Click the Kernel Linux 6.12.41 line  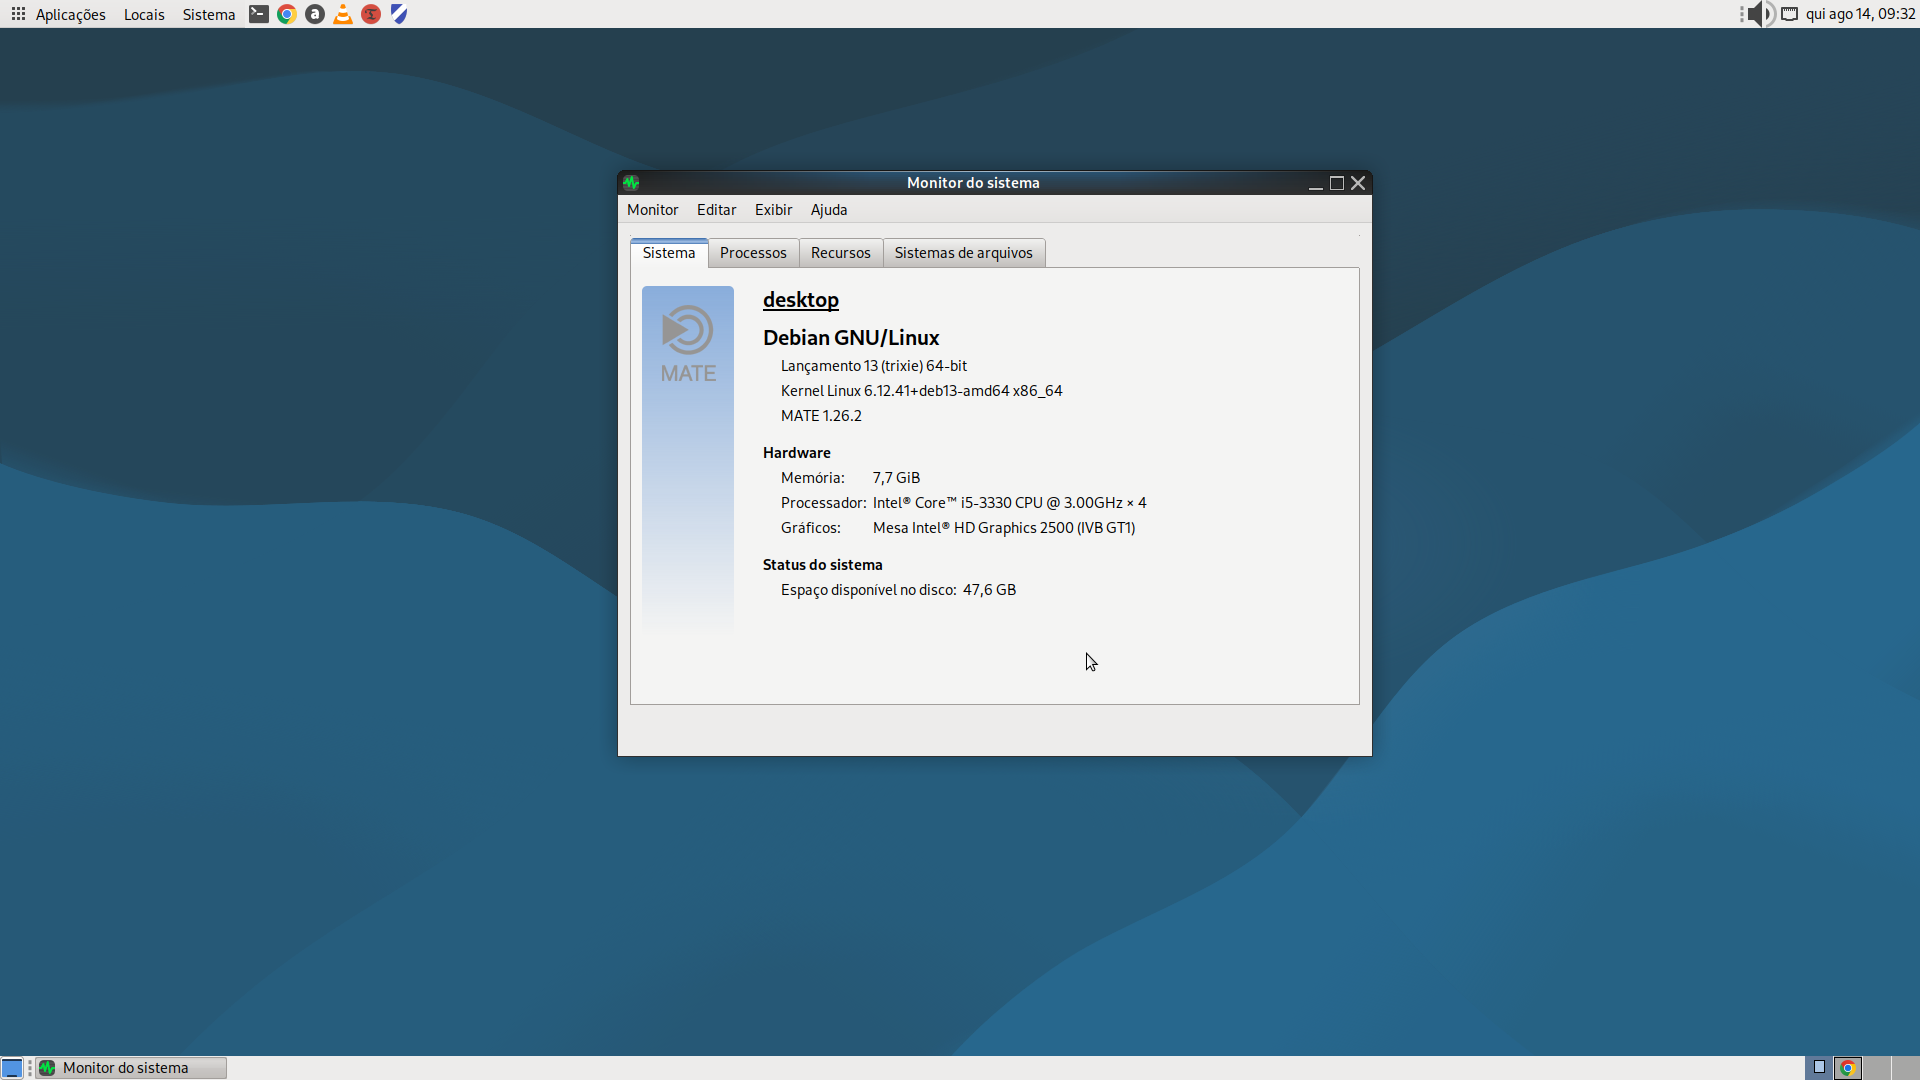coord(922,391)
